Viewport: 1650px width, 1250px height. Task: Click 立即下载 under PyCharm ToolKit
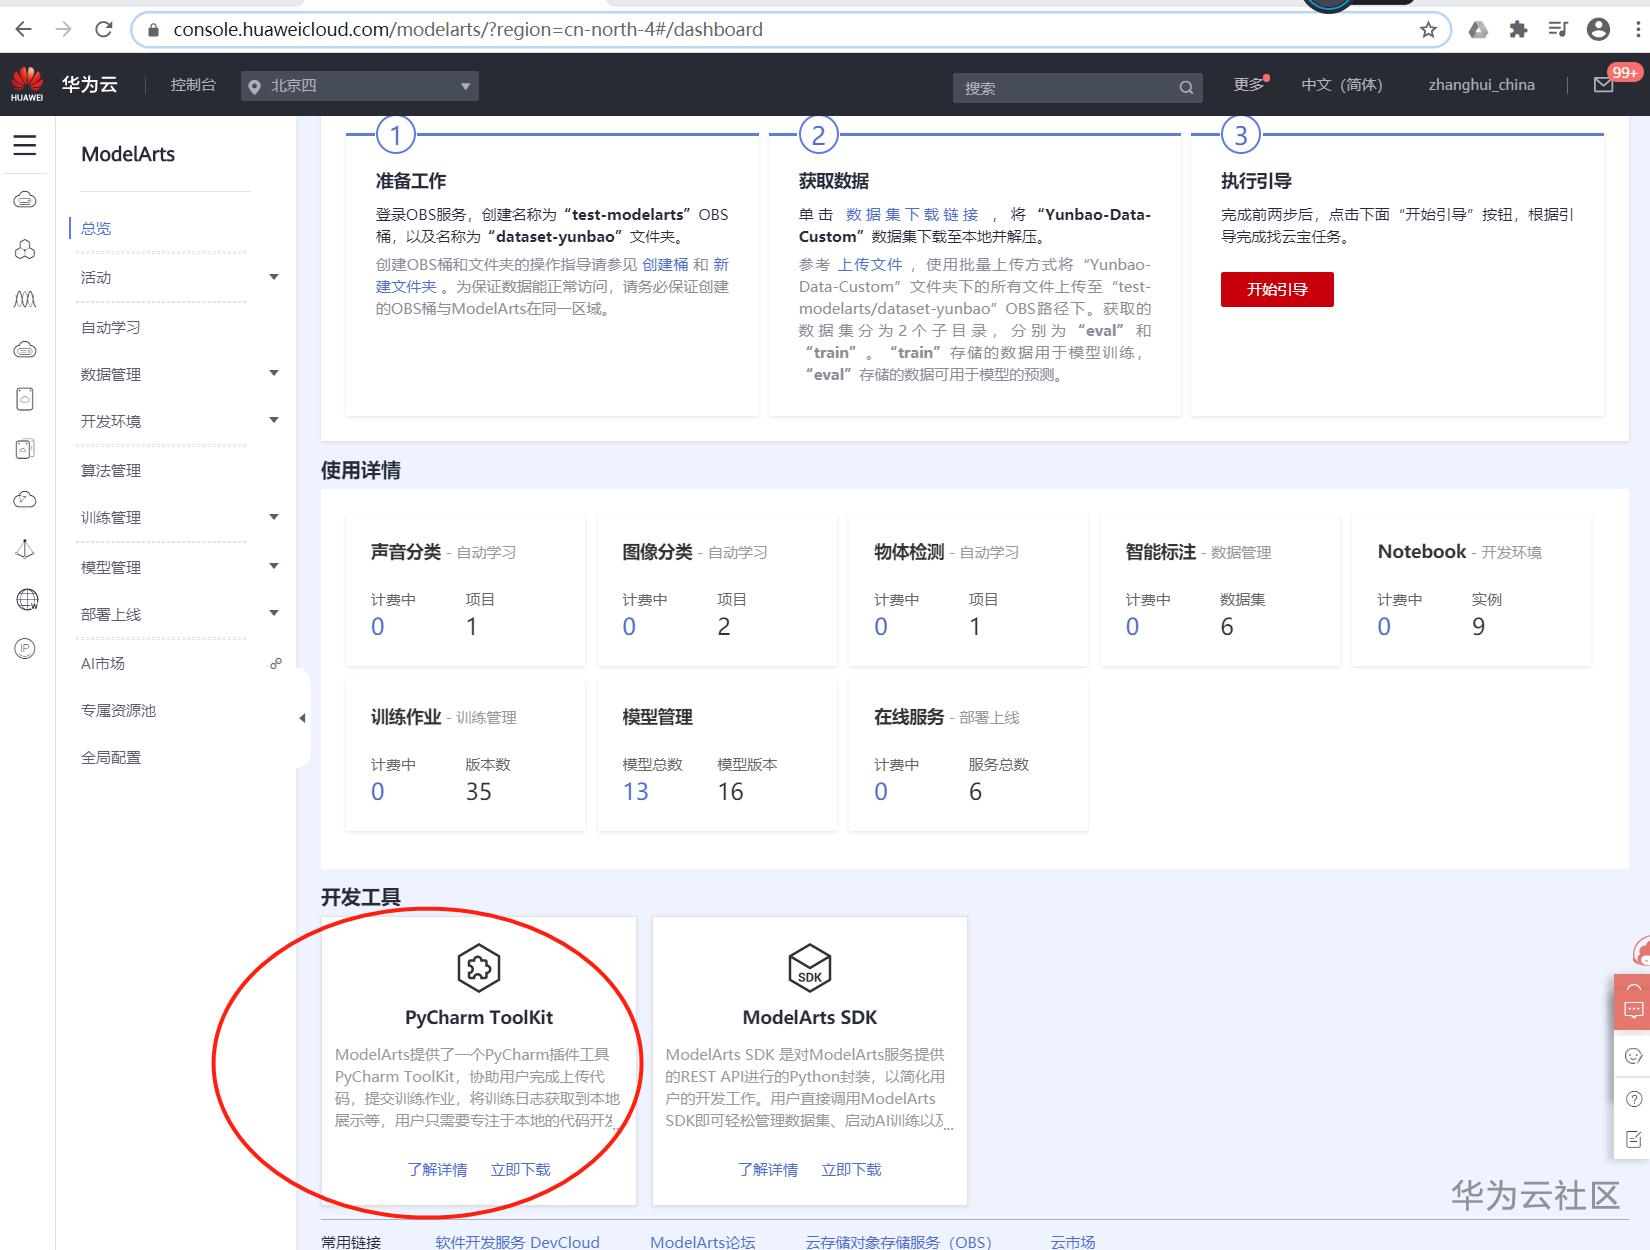click(x=520, y=1169)
